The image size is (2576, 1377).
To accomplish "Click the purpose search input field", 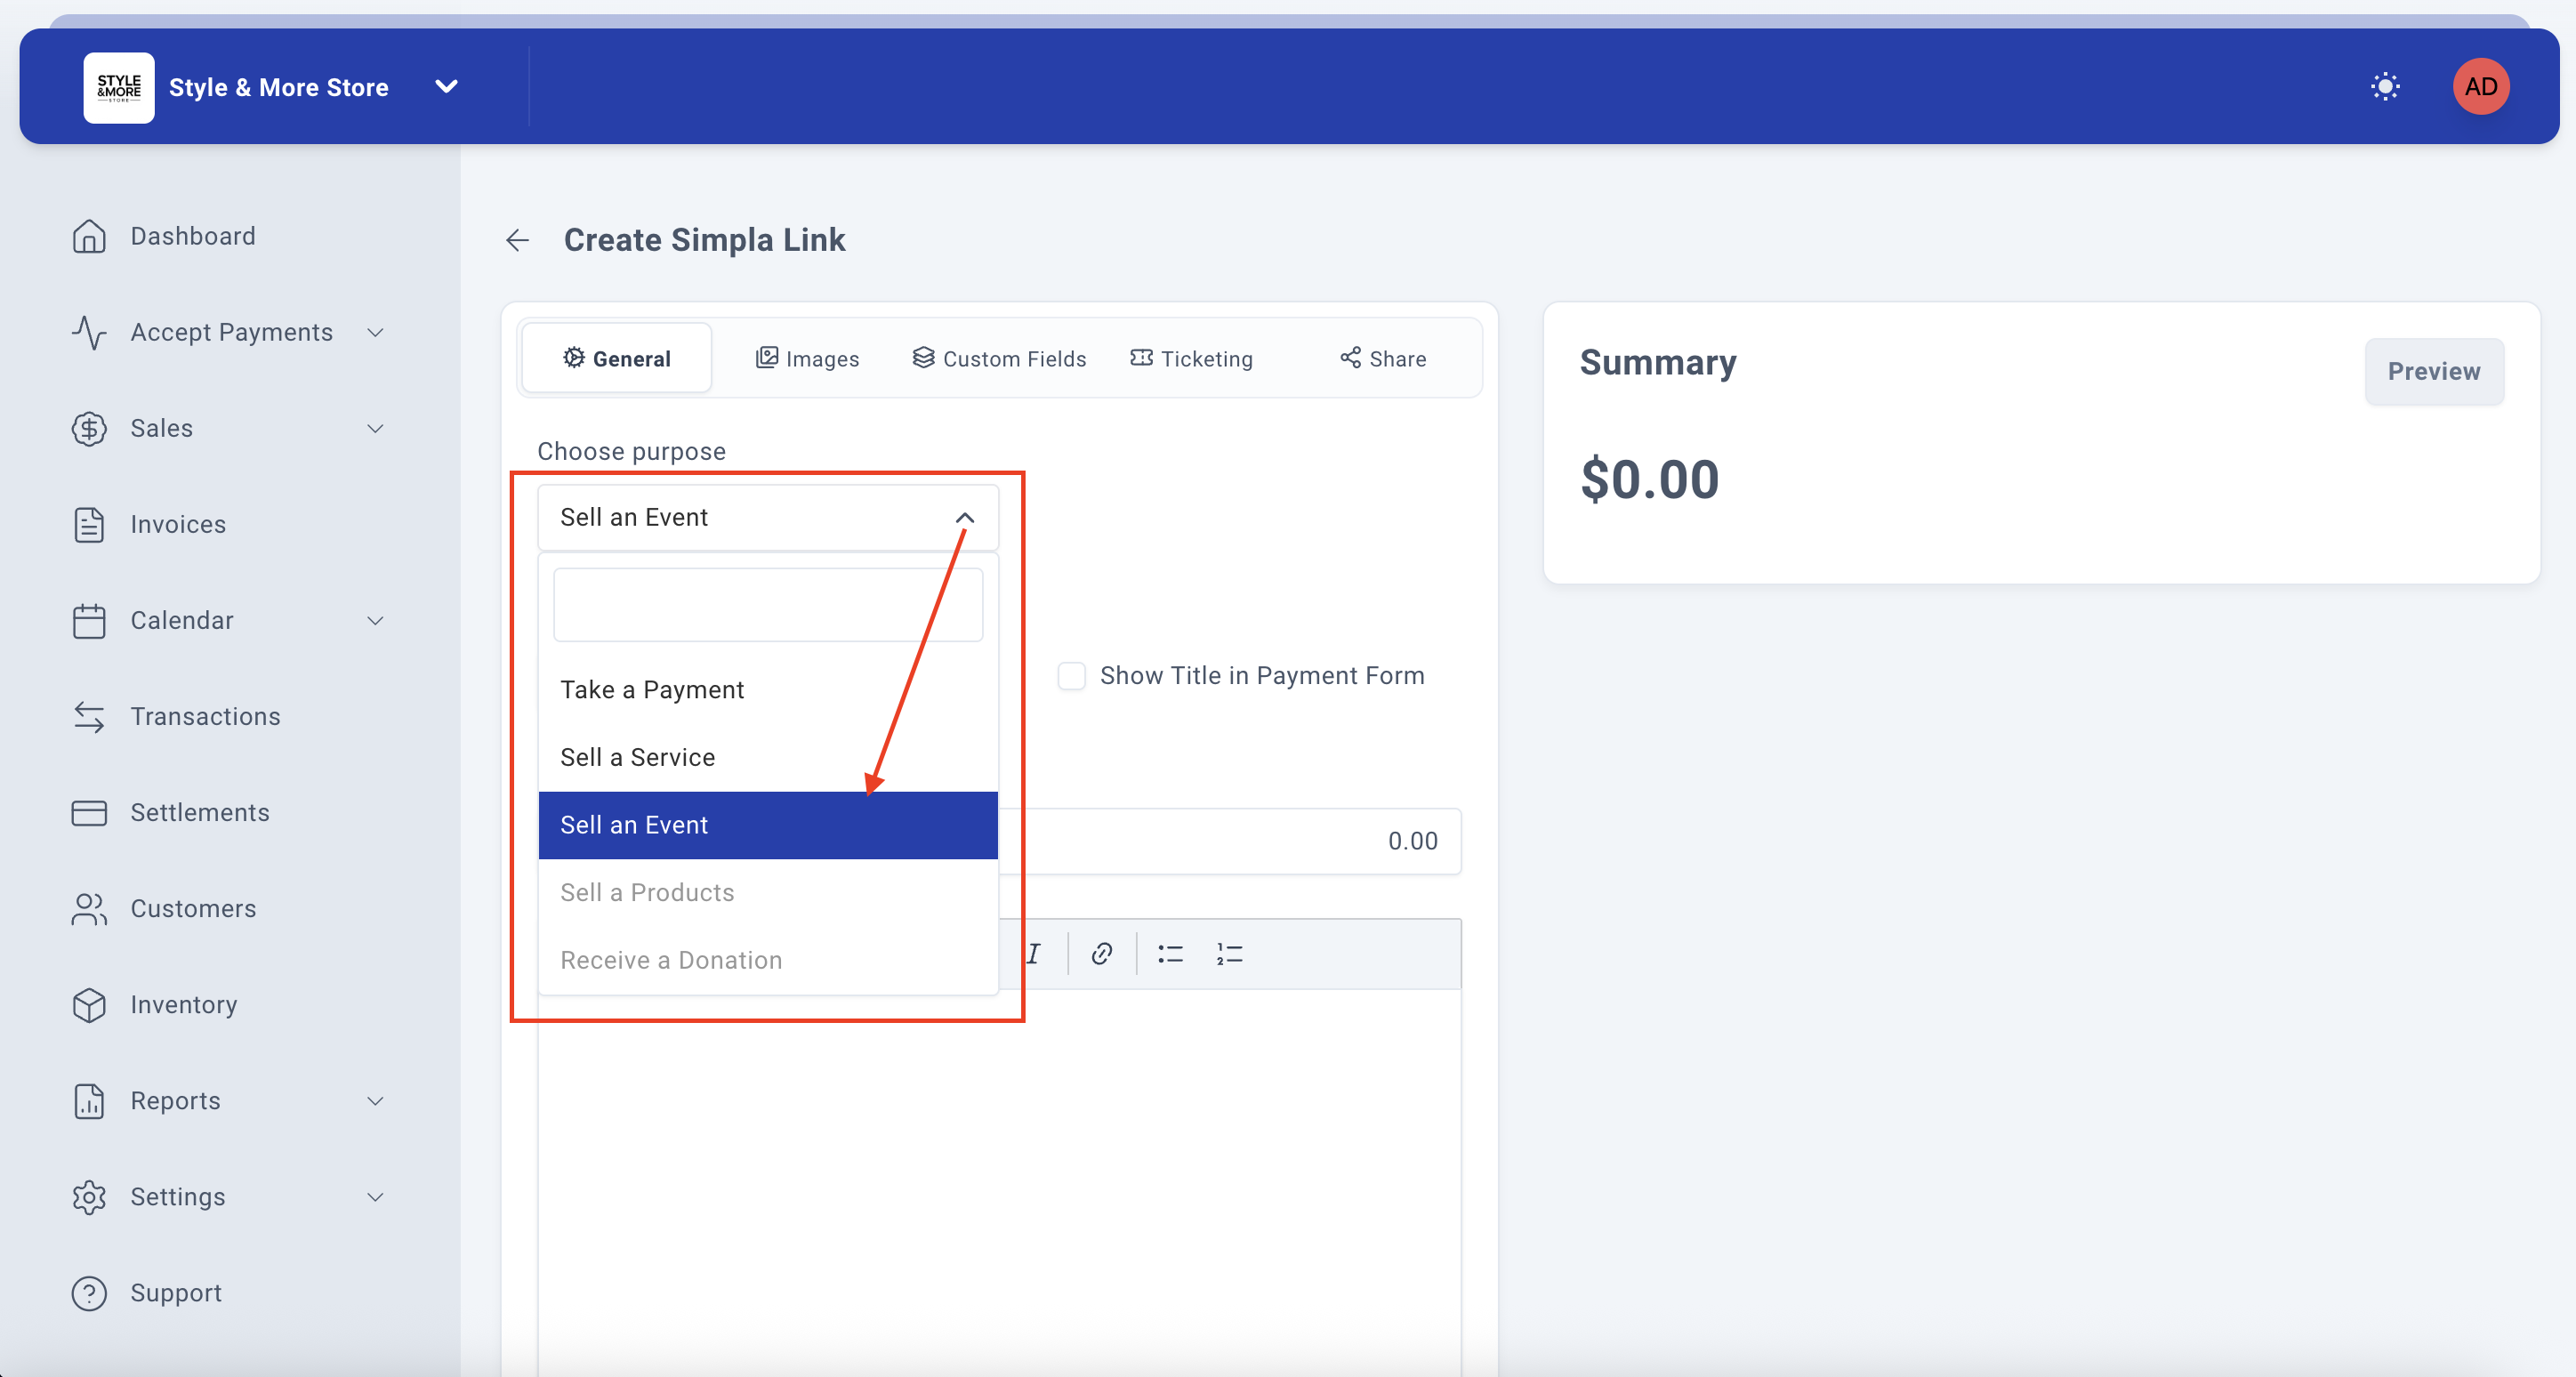I will point(767,605).
